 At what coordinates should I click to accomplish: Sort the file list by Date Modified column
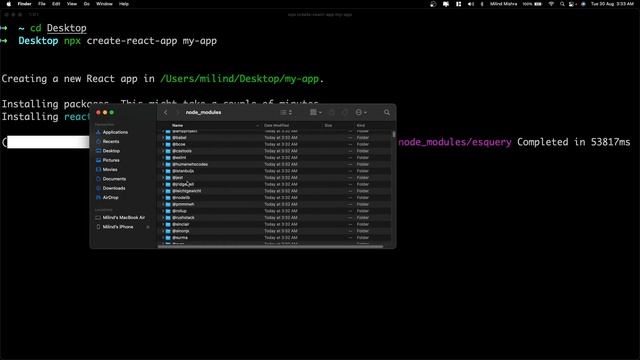point(276,125)
